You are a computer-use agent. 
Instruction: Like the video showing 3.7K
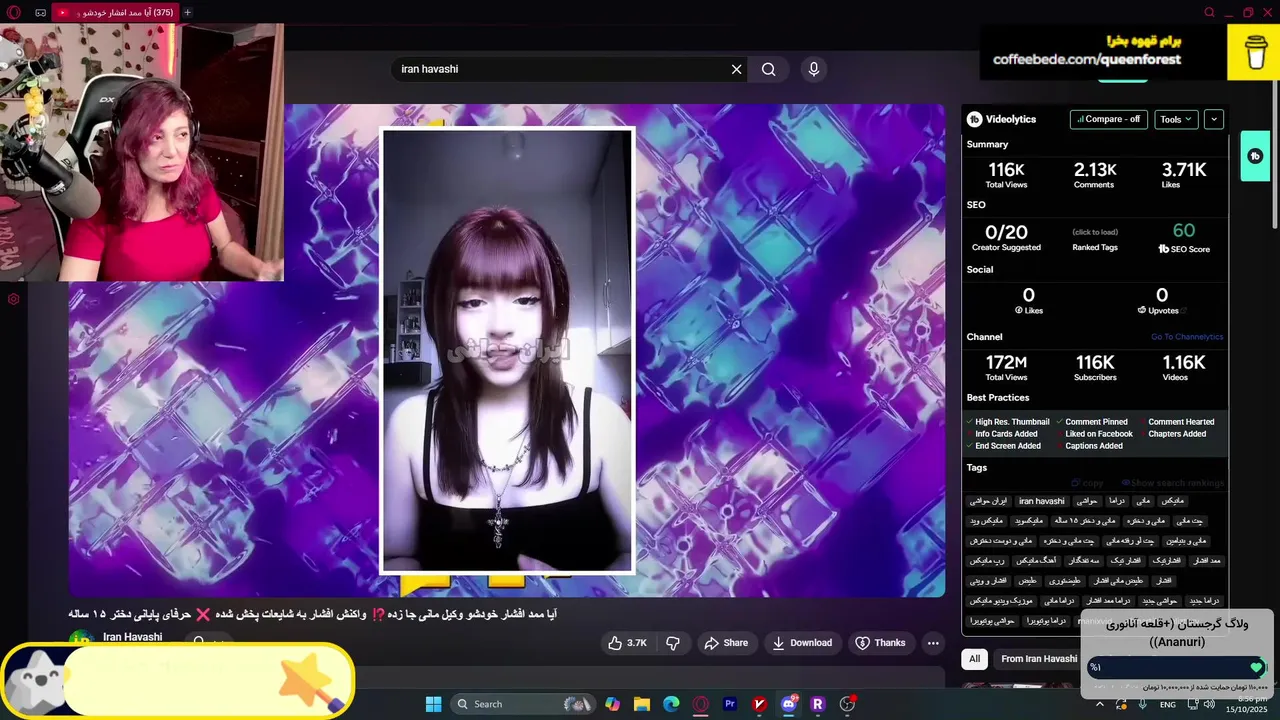pyautogui.click(x=627, y=643)
